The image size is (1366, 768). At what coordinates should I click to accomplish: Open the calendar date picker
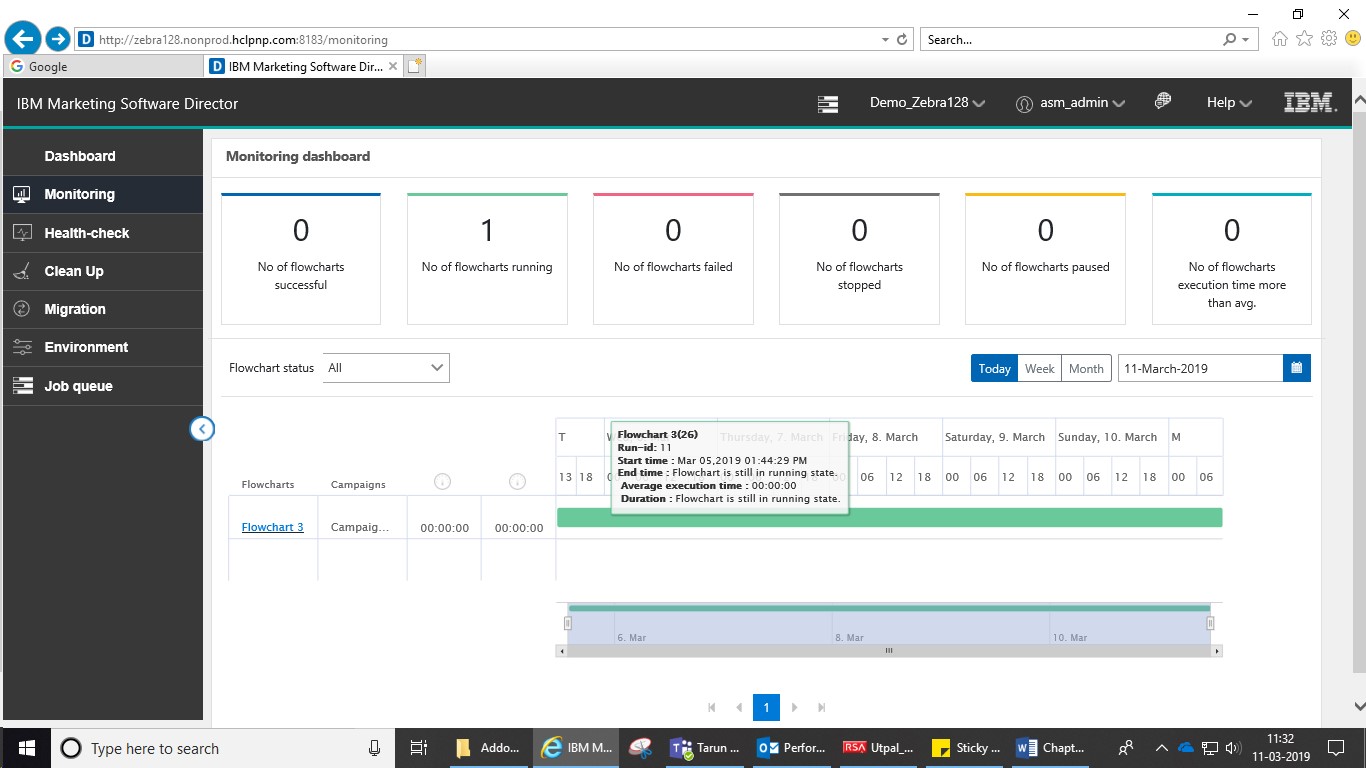[x=1297, y=368]
